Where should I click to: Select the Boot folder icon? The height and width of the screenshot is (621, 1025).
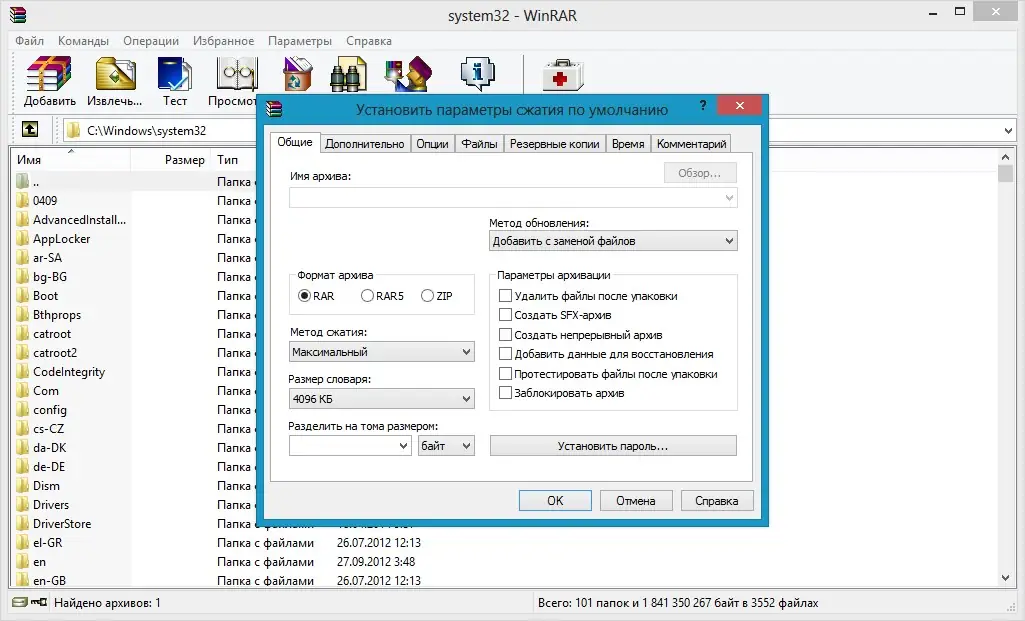point(23,295)
